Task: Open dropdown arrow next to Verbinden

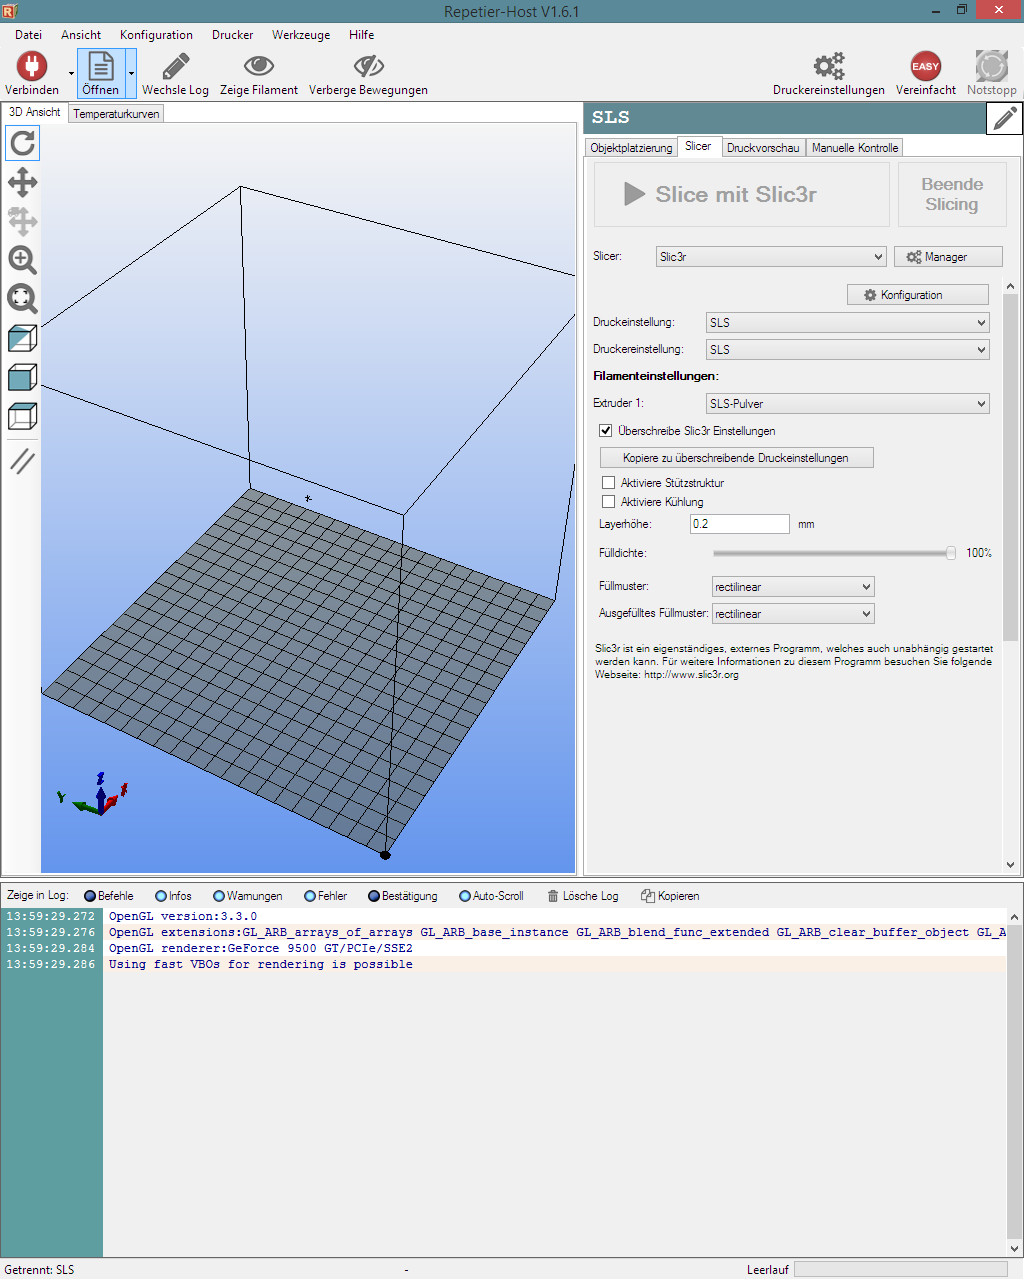Action: pyautogui.click(x=71, y=74)
